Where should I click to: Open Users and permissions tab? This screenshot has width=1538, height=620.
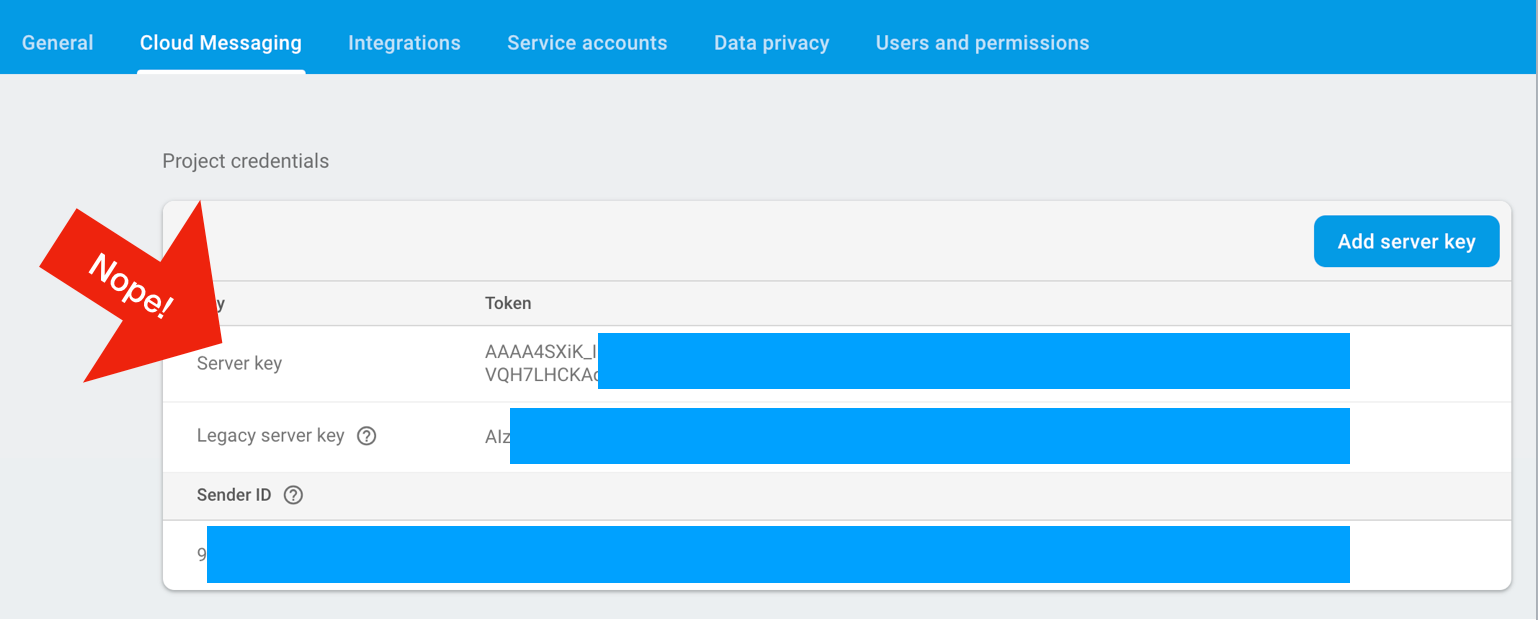983,43
